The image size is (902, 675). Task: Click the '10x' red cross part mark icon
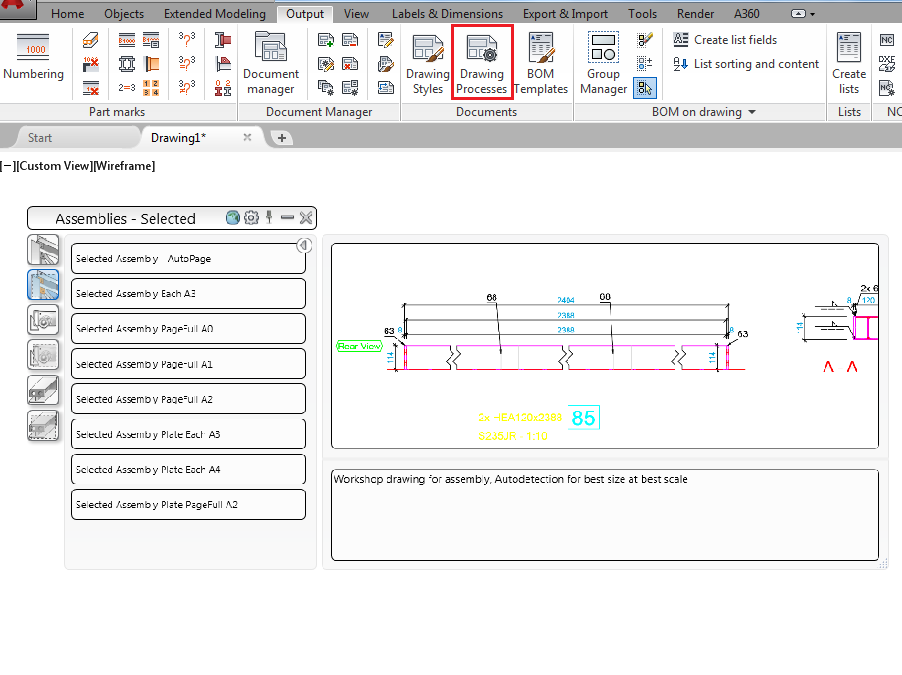click(x=90, y=64)
